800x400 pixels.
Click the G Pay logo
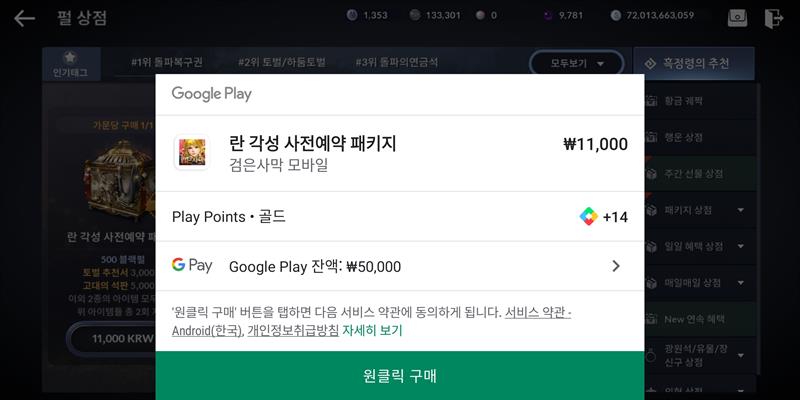pyautogui.click(x=192, y=265)
